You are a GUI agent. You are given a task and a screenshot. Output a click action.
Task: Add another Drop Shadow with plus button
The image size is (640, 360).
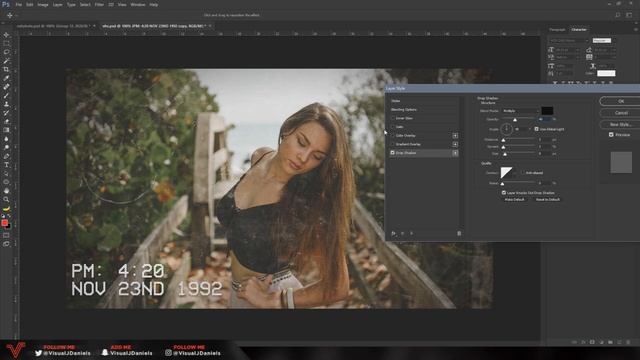(x=455, y=153)
